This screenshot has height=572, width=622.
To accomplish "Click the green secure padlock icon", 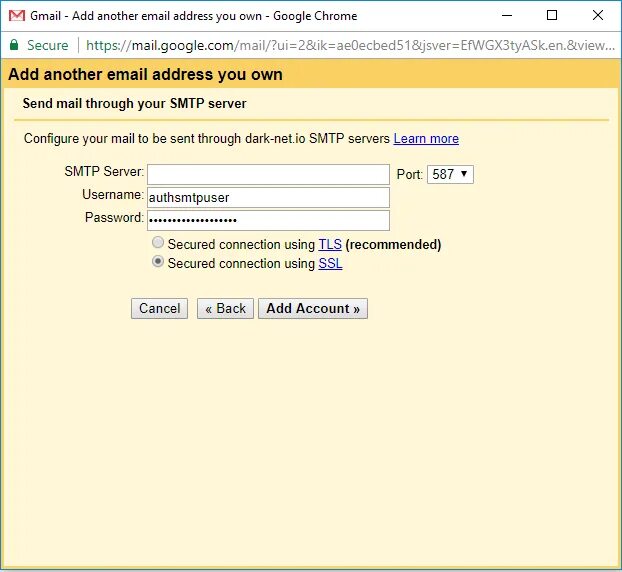I will coord(14,45).
